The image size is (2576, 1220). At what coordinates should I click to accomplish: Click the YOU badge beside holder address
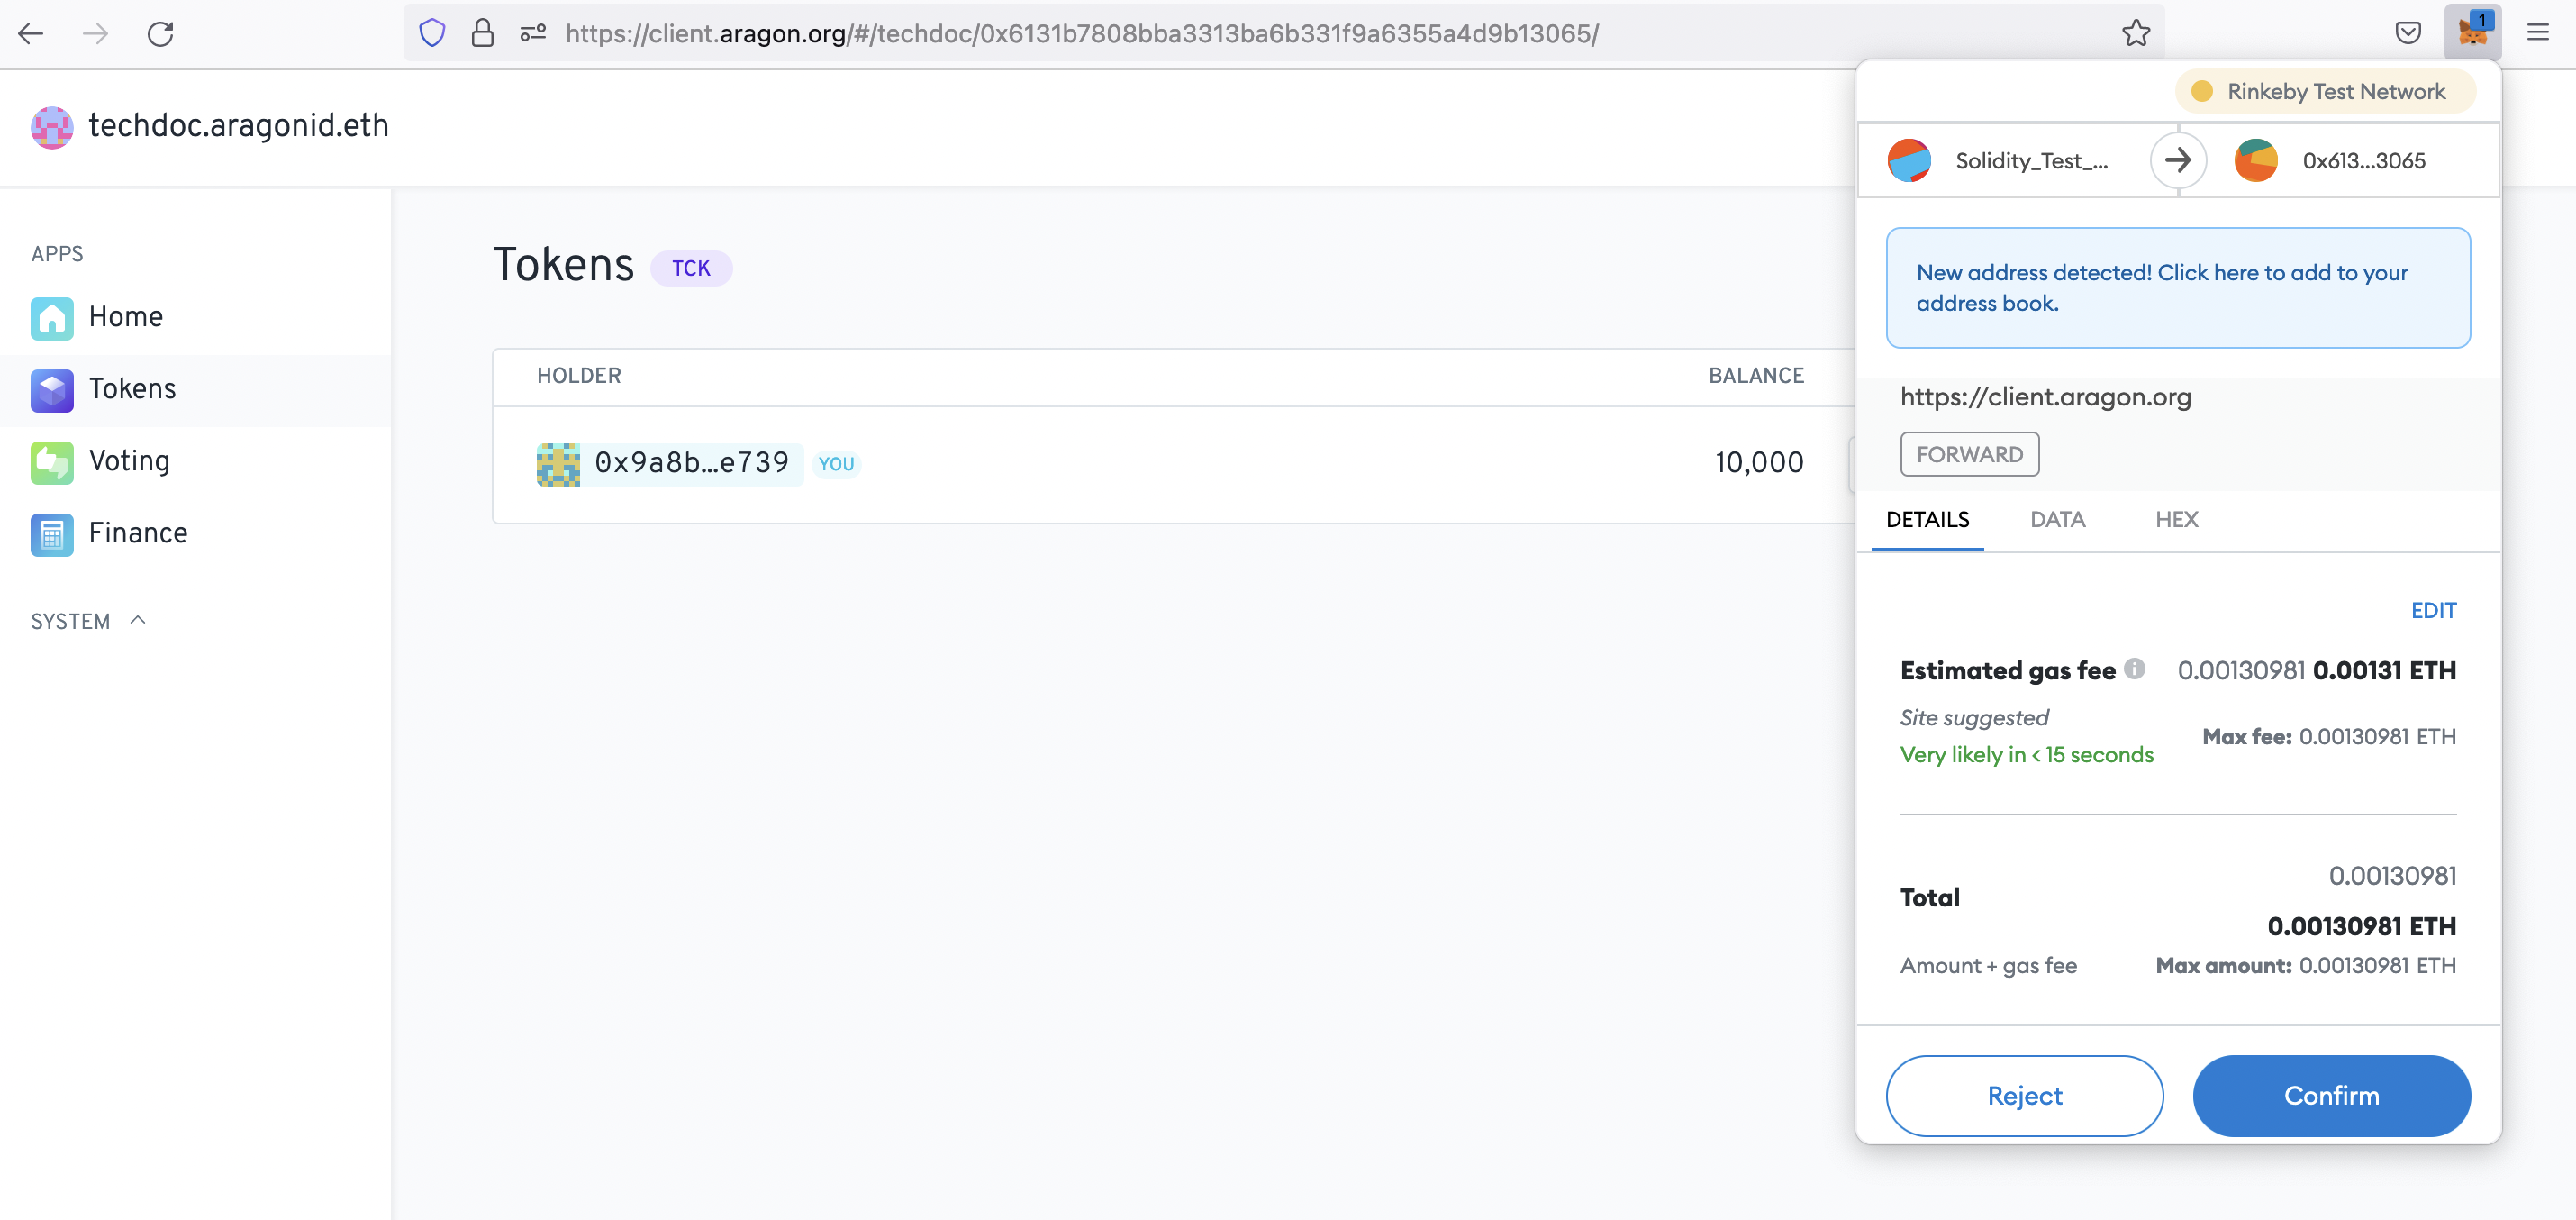click(x=836, y=464)
